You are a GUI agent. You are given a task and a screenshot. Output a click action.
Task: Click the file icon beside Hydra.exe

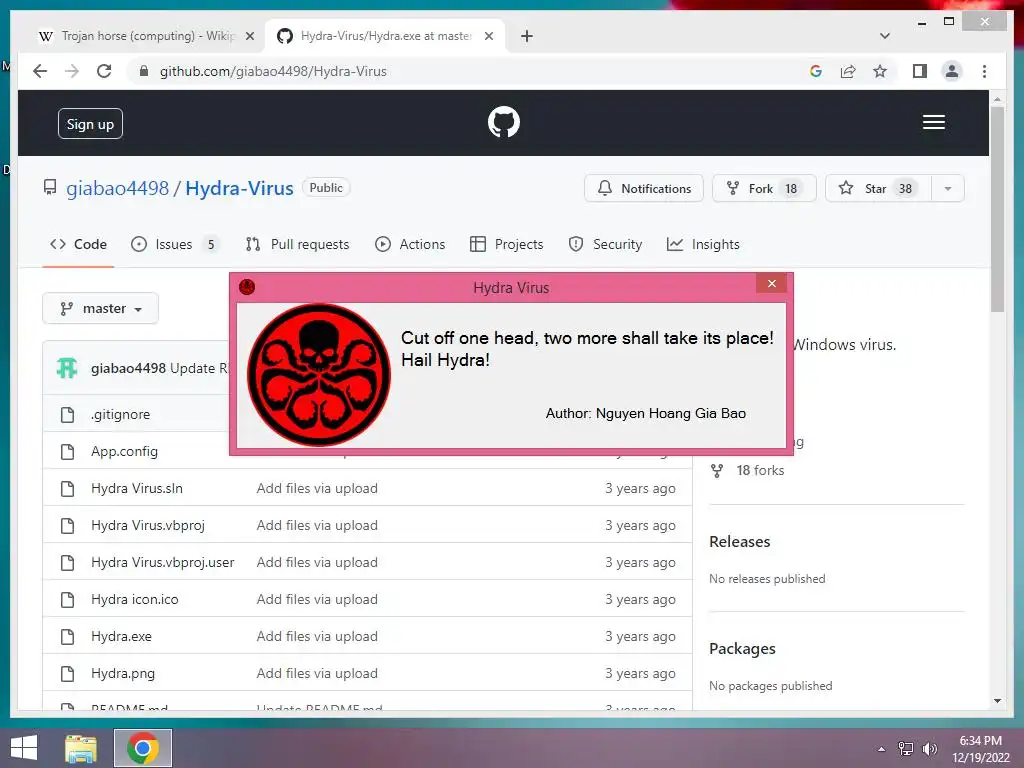point(67,637)
